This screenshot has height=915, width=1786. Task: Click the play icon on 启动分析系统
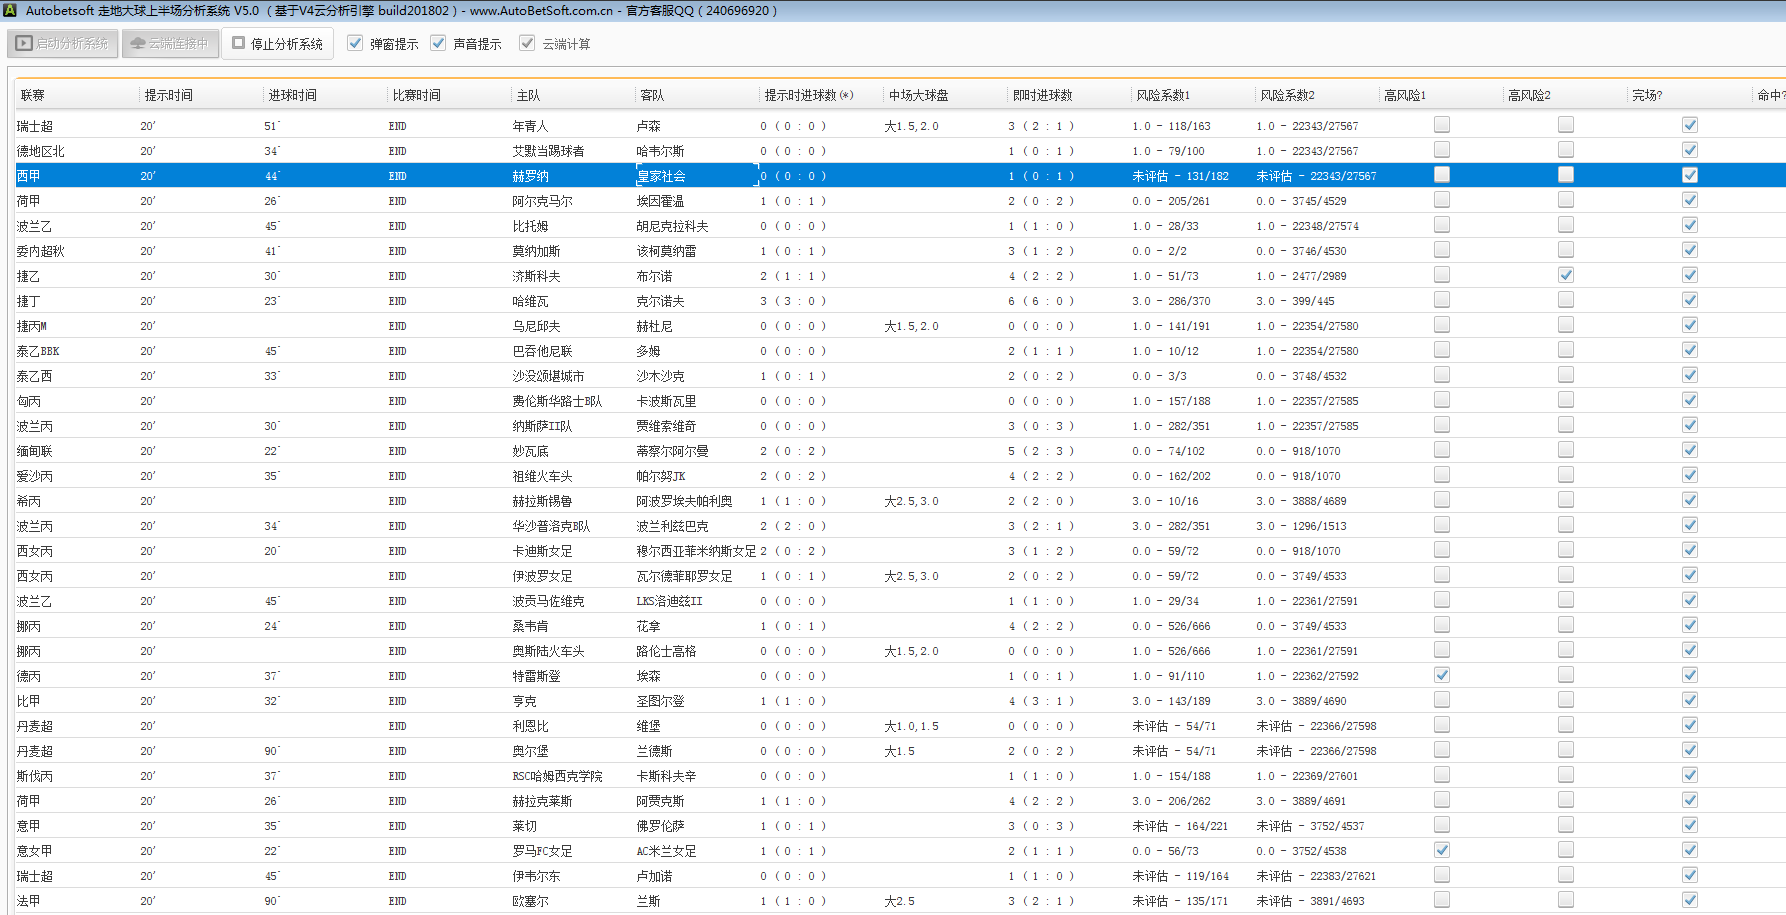(25, 44)
